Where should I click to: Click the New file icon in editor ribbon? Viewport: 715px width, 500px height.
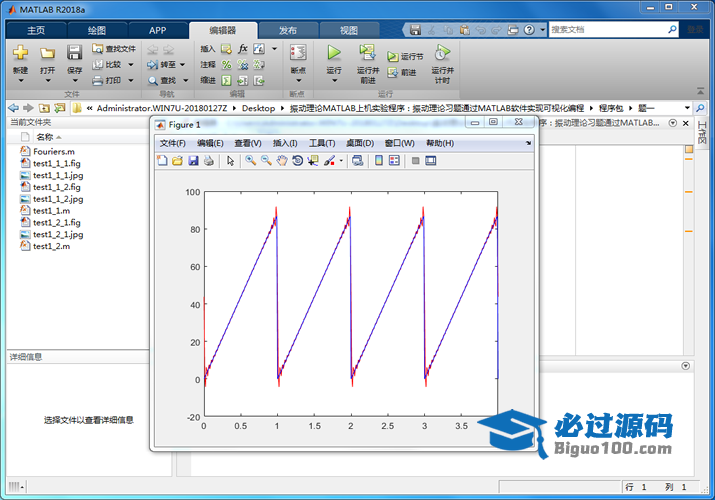20,53
